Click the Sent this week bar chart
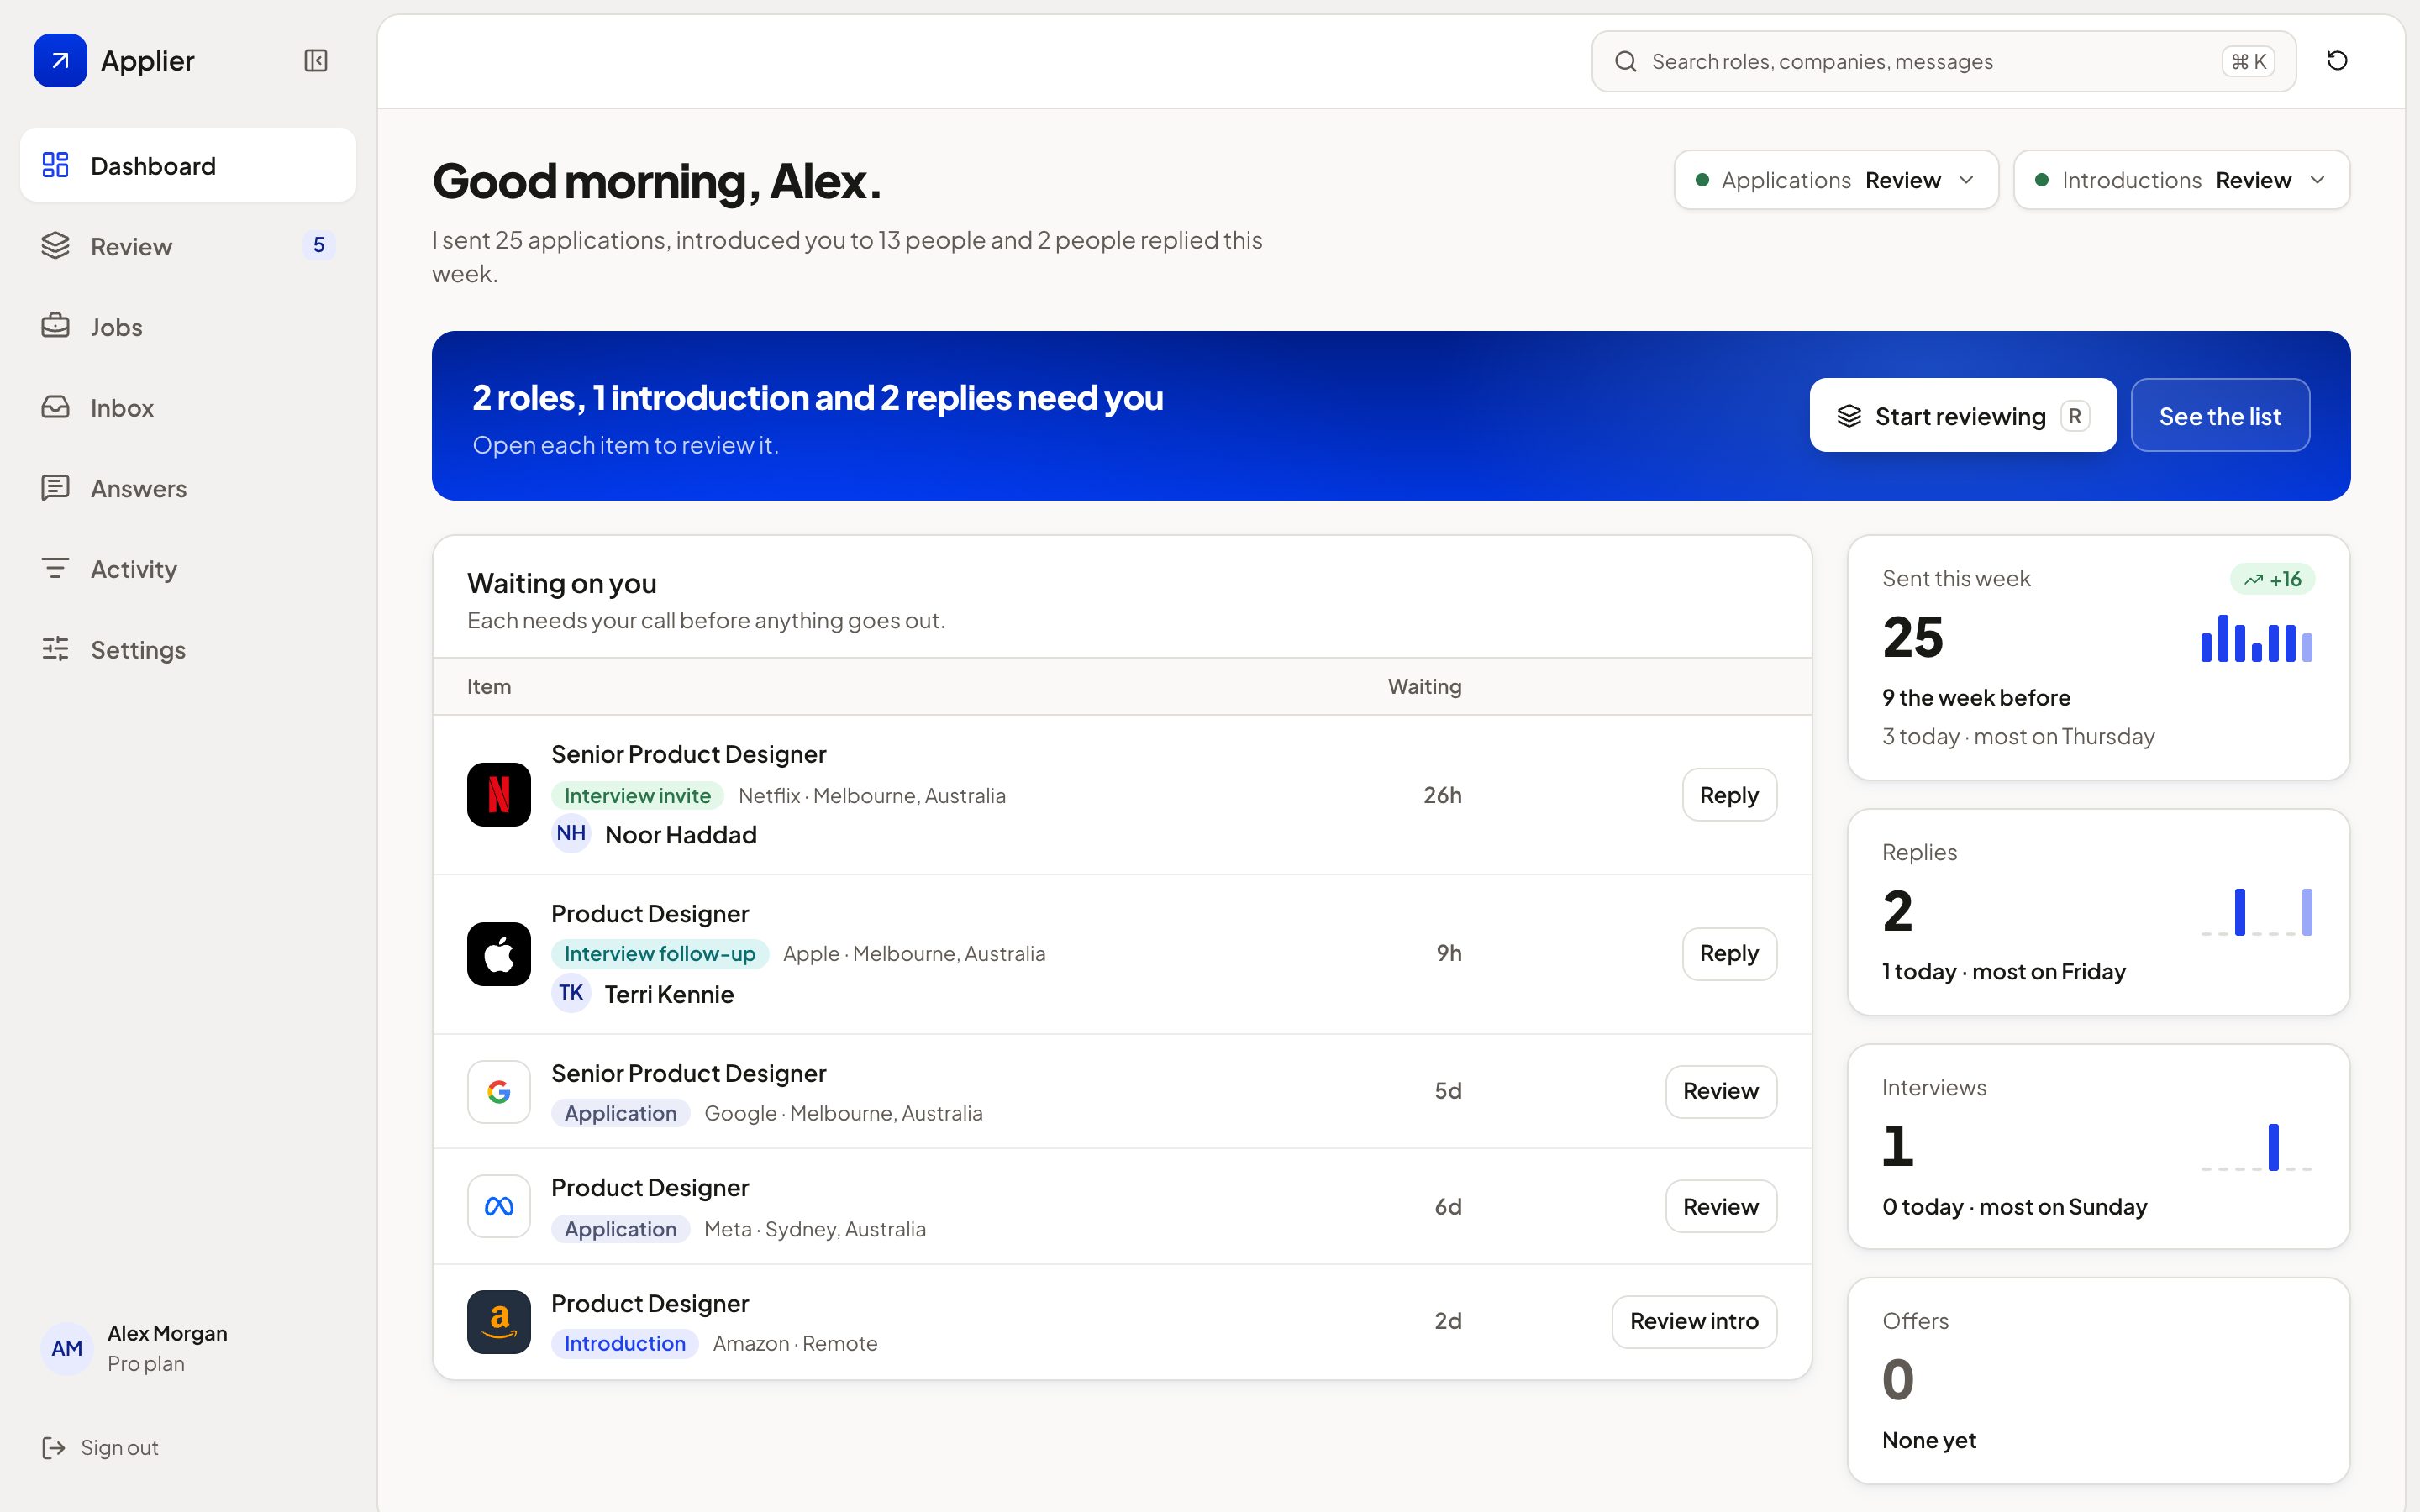The height and width of the screenshot is (1512, 2420). [2257, 638]
